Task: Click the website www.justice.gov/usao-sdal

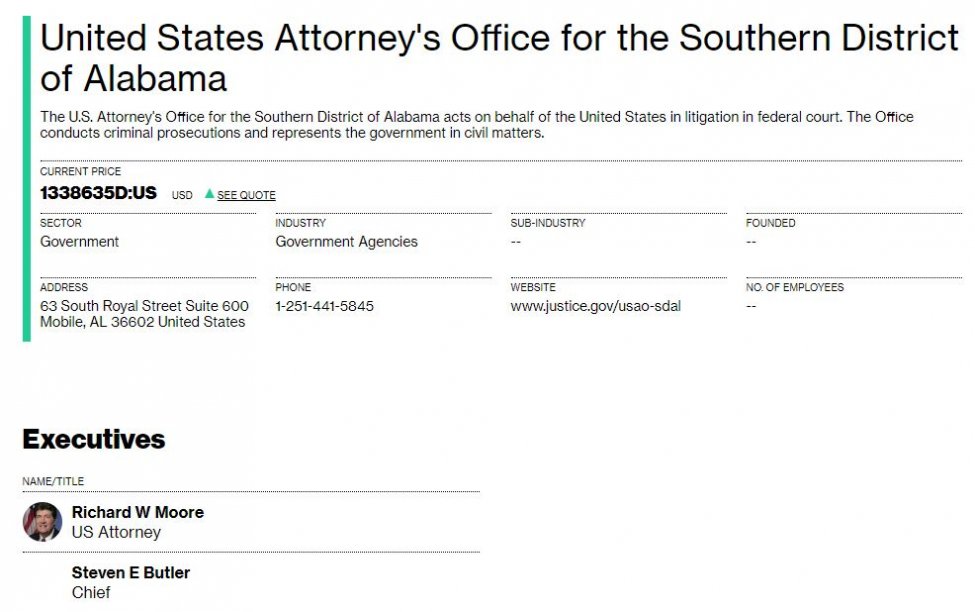Action: 596,306
